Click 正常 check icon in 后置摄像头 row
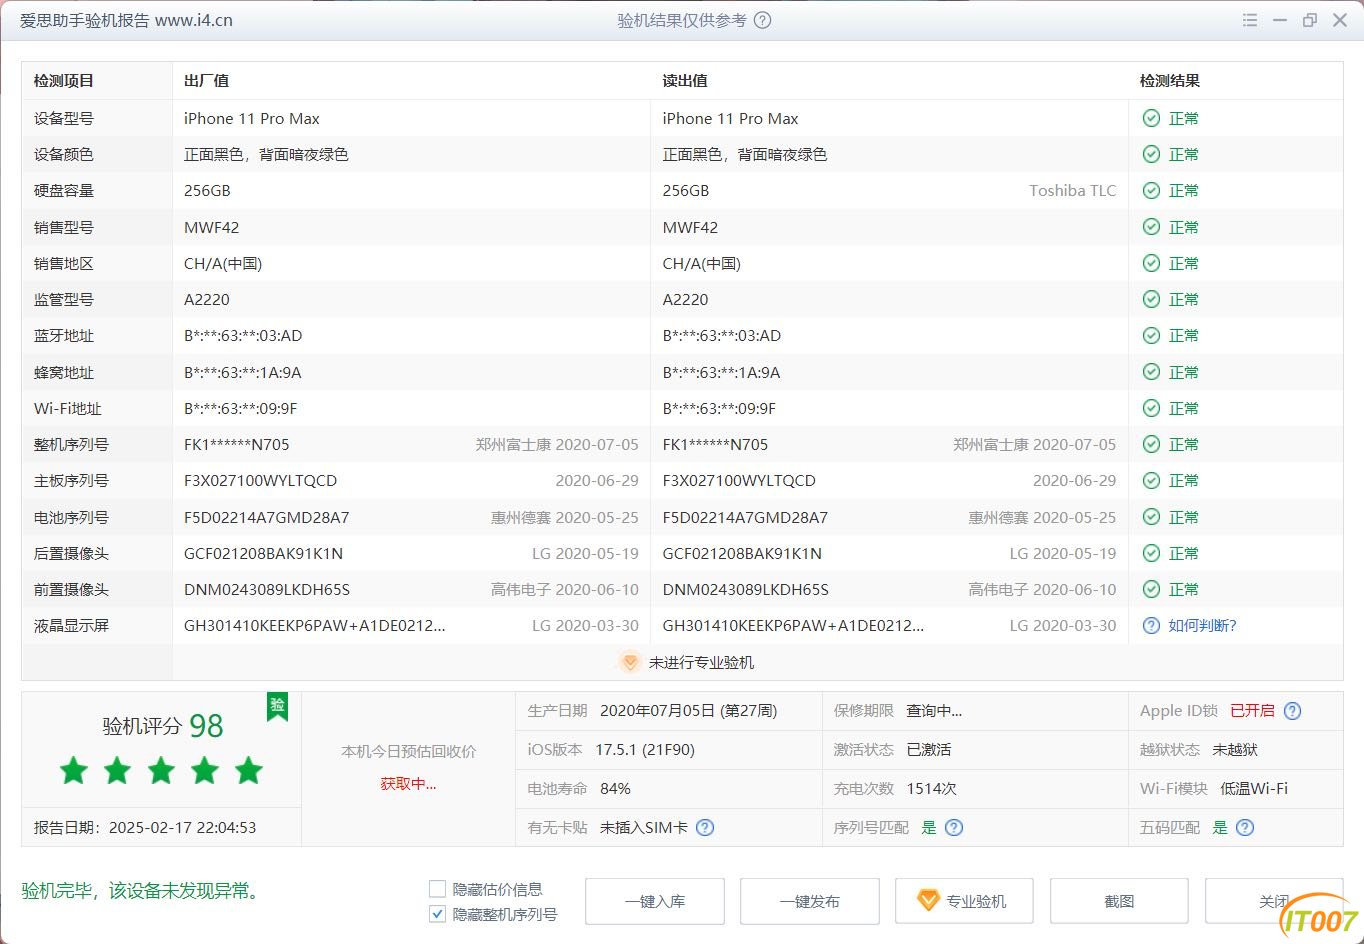Screen dimensions: 1364x944 (1151, 553)
